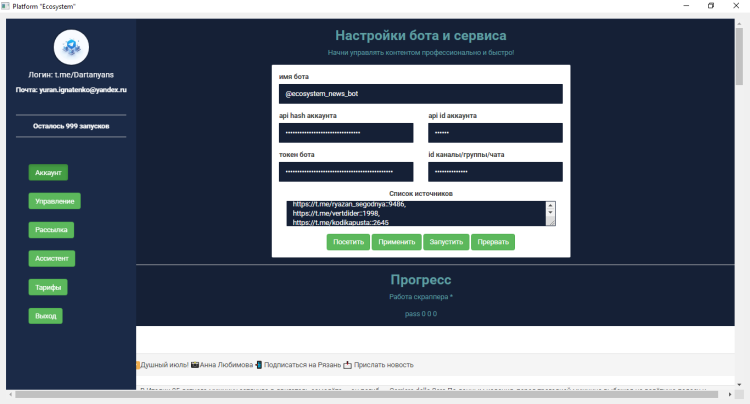Image resolution: width=750 pixels, height=404 pixels.
Task: Open the Управление section
Action: pos(55,201)
